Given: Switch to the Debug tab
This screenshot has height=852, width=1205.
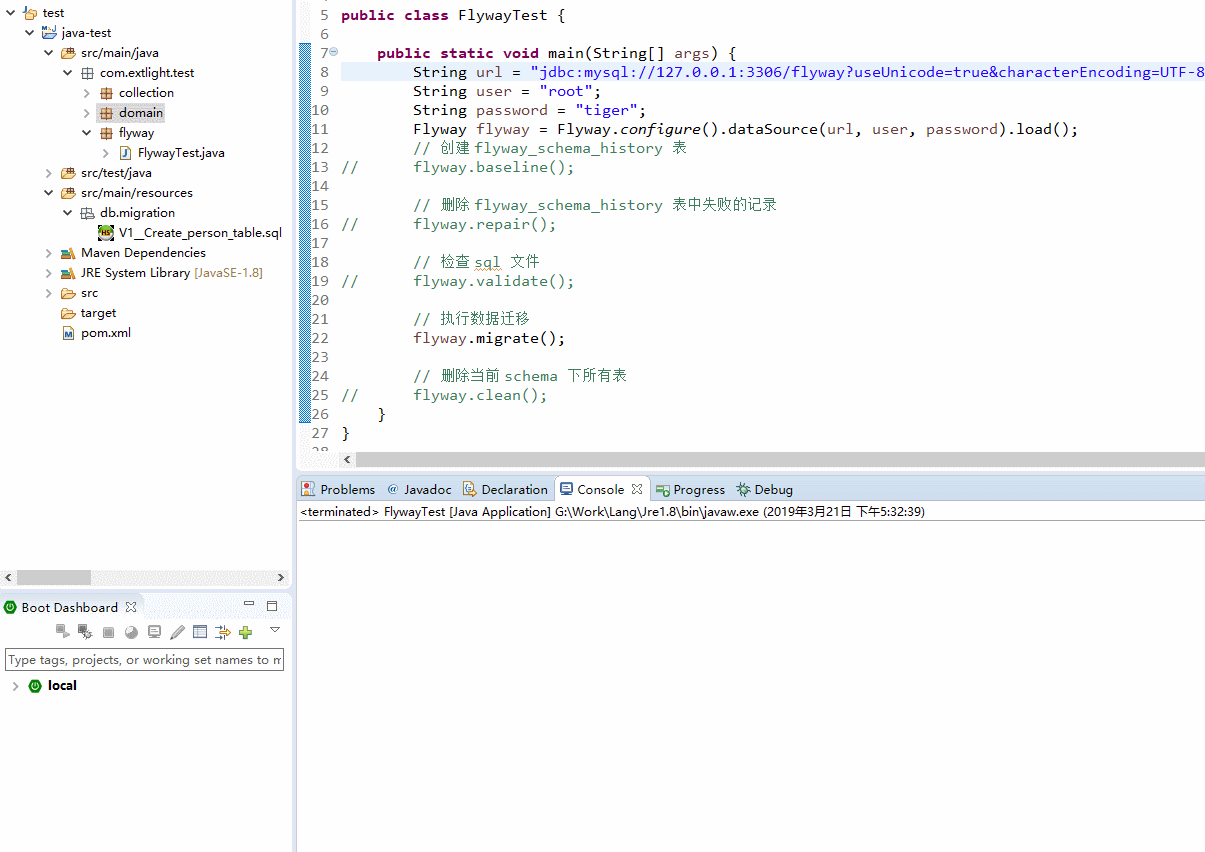Looking at the screenshot, I should click(x=765, y=489).
